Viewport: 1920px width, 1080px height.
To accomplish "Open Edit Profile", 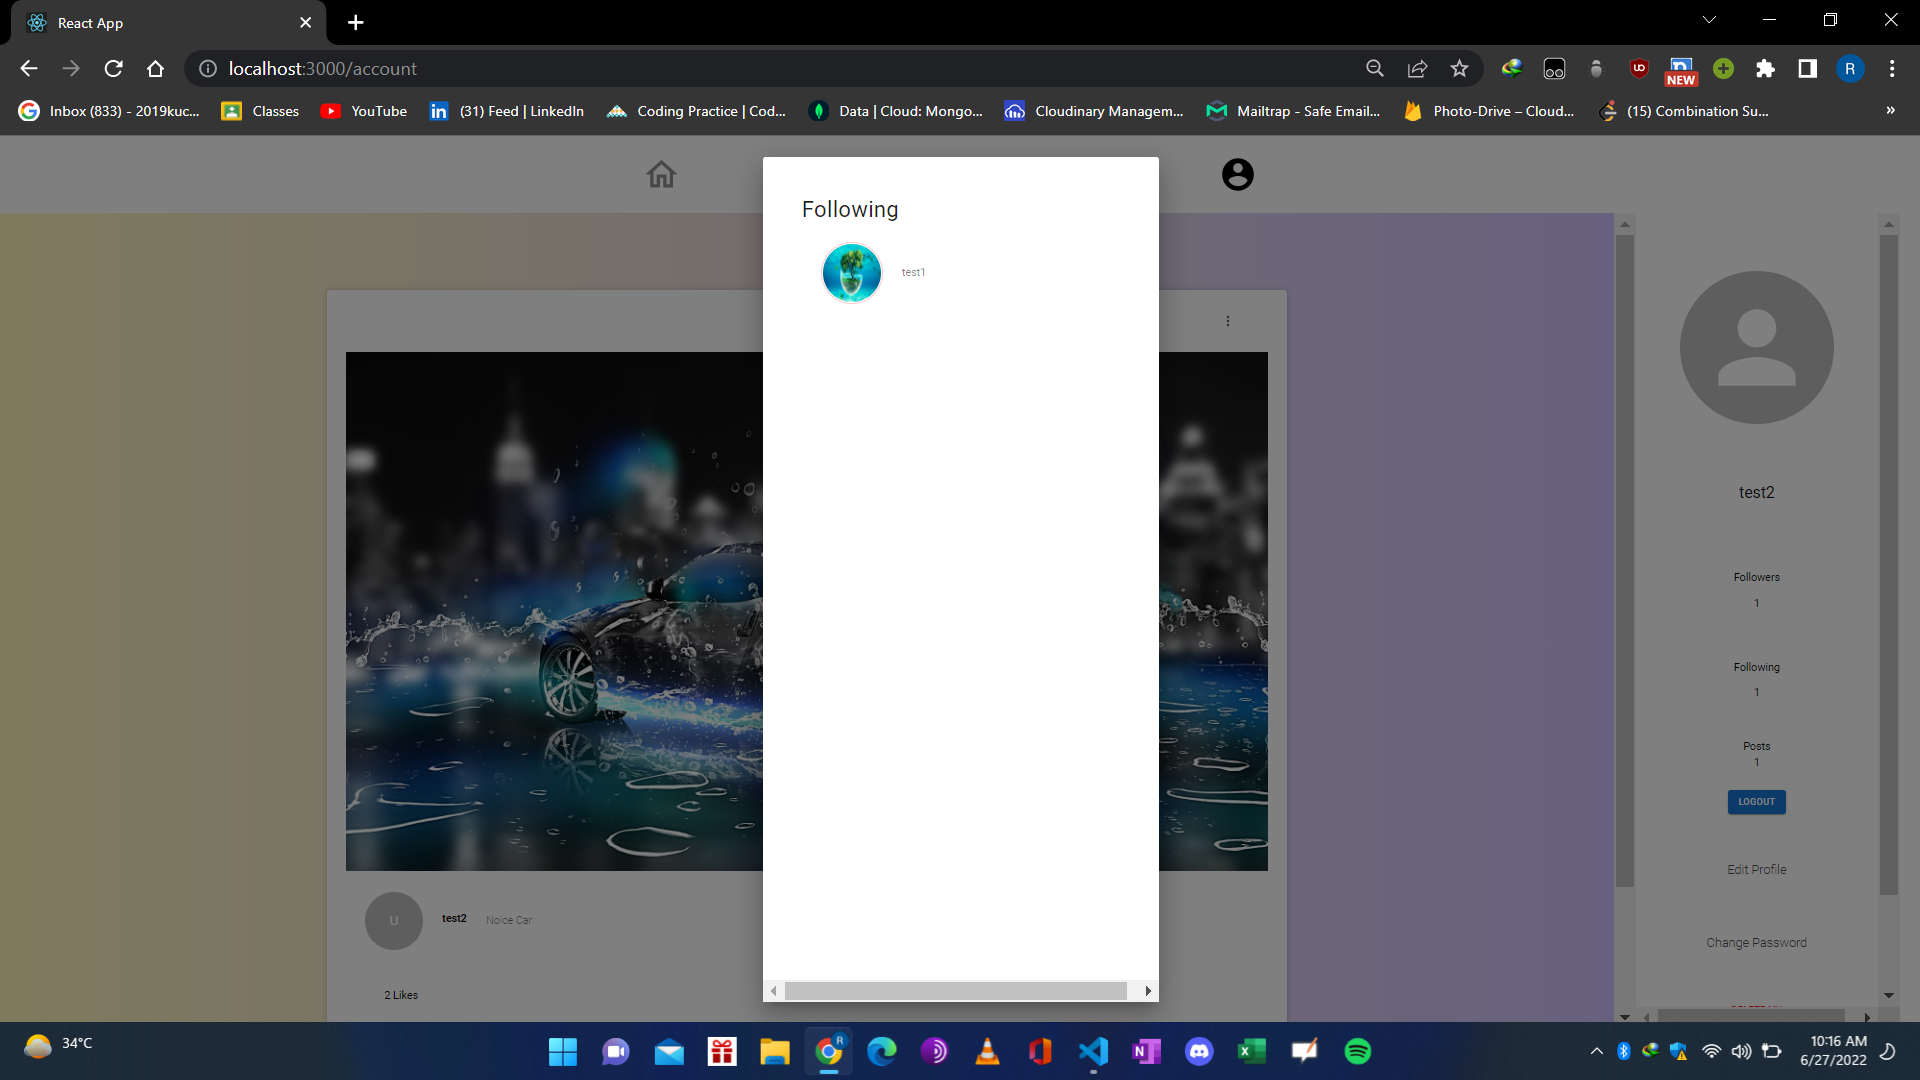I will coord(1756,869).
